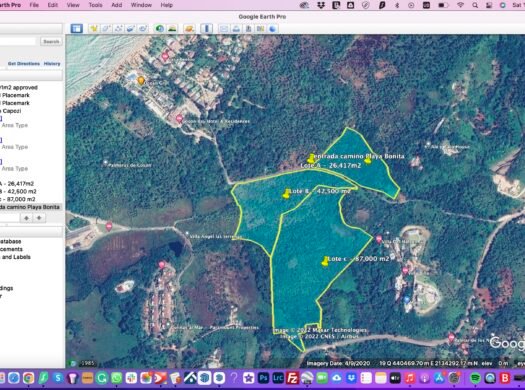The height and width of the screenshot is (390, 525).
Task: Open Chrome from the dock
Action: [x=28, y=378]
